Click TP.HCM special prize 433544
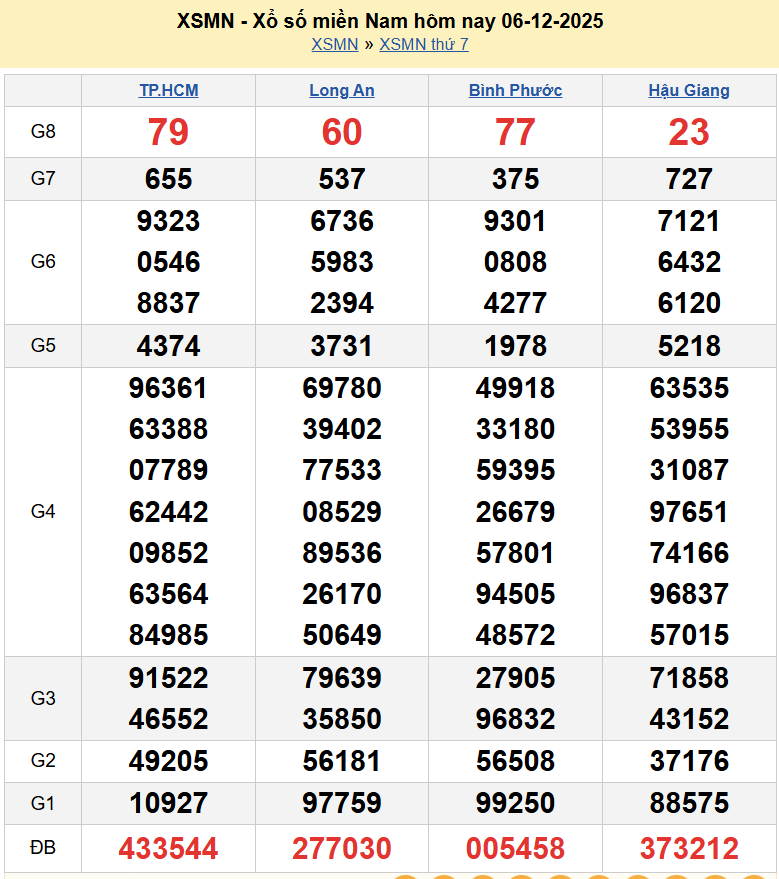Viewport: 779px width, 879px height. coord(168,849)
